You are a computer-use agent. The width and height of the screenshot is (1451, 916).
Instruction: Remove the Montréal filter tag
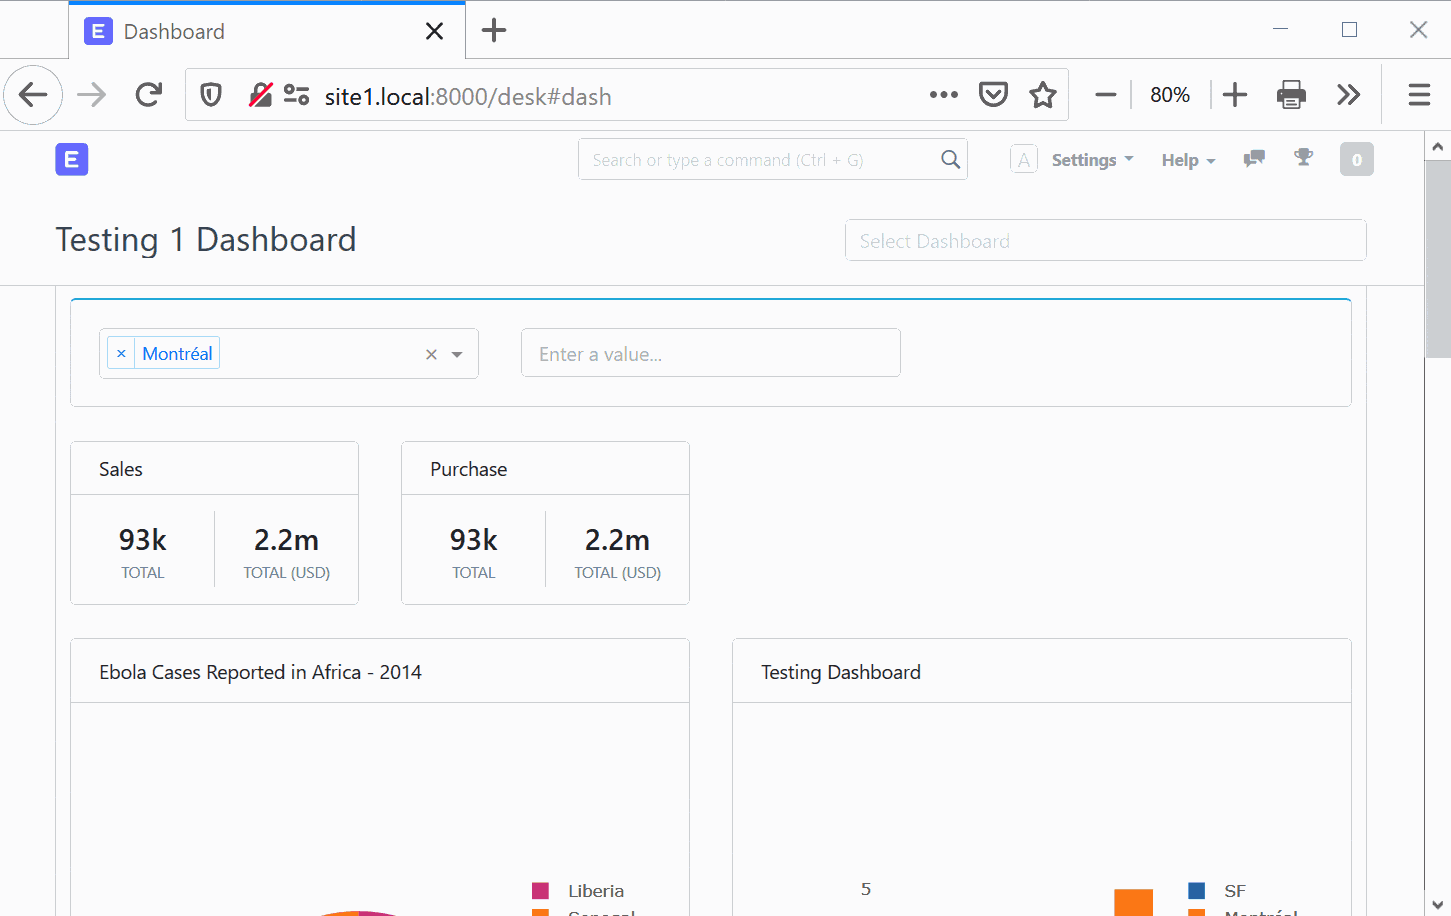[121, 352]
